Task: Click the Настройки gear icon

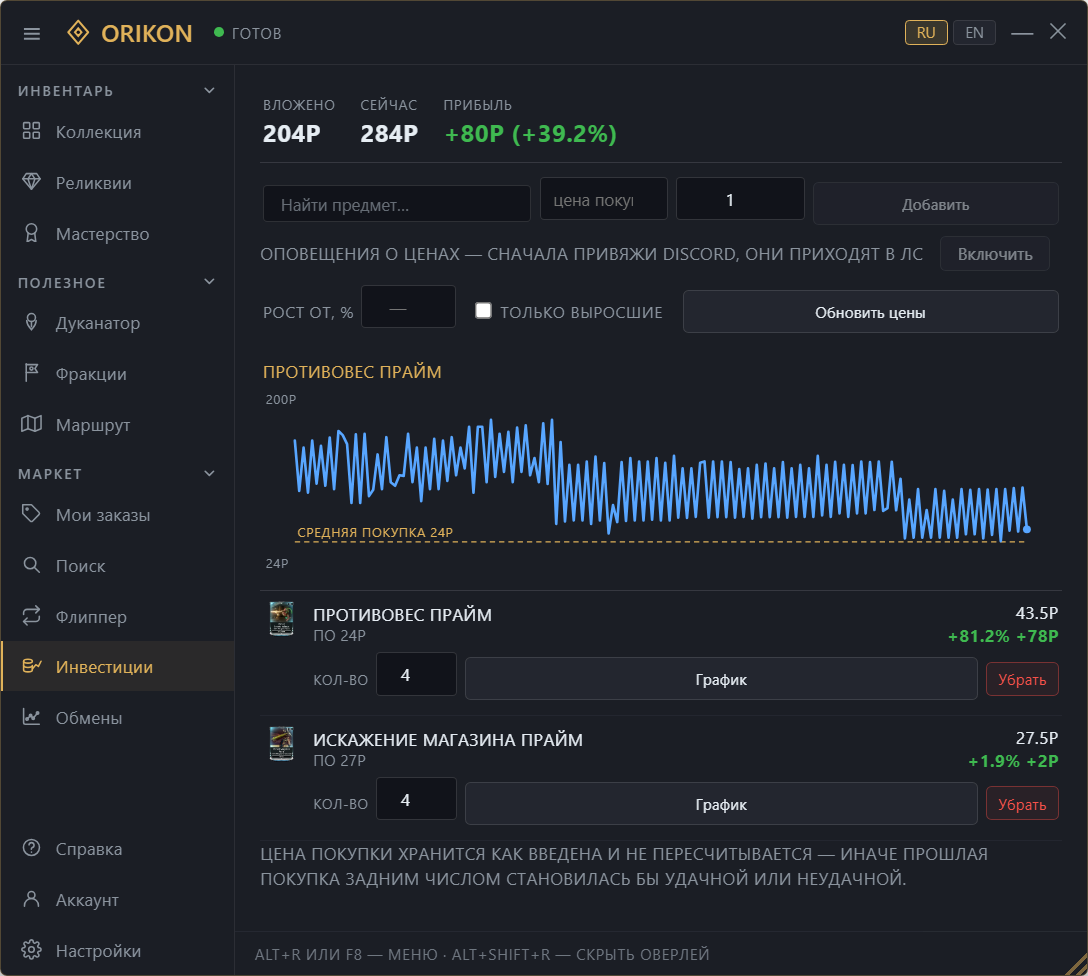Action: point(31,950)
